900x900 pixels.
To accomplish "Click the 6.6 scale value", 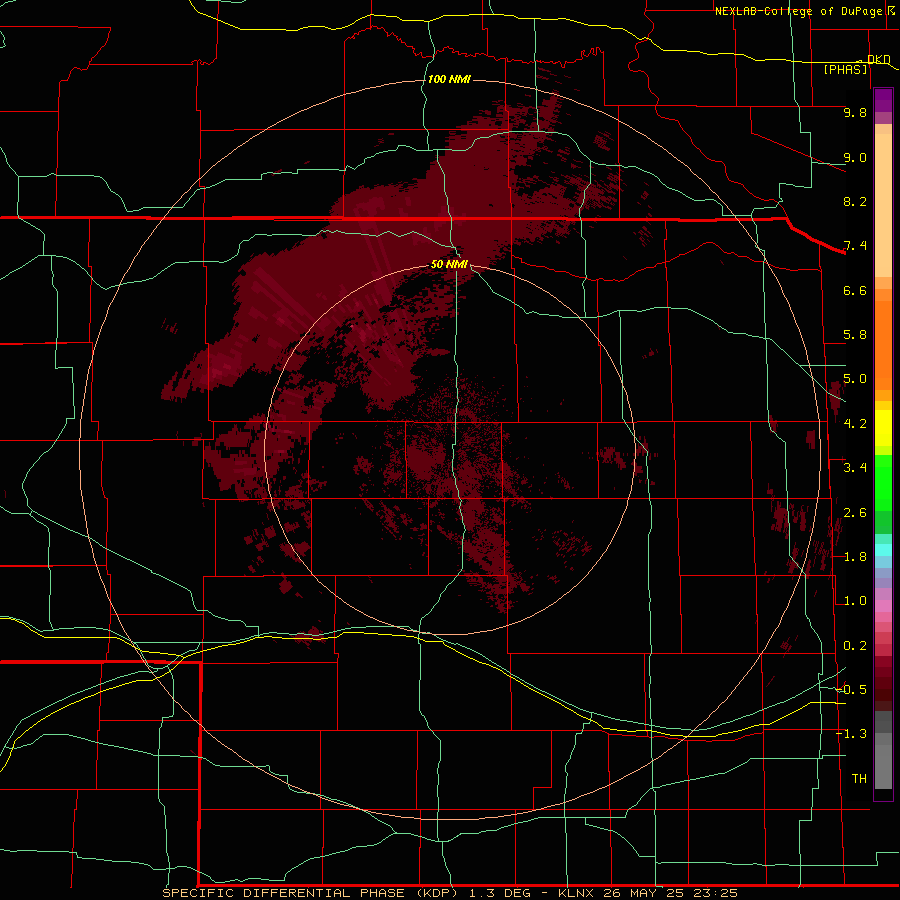I will (855, 290).
